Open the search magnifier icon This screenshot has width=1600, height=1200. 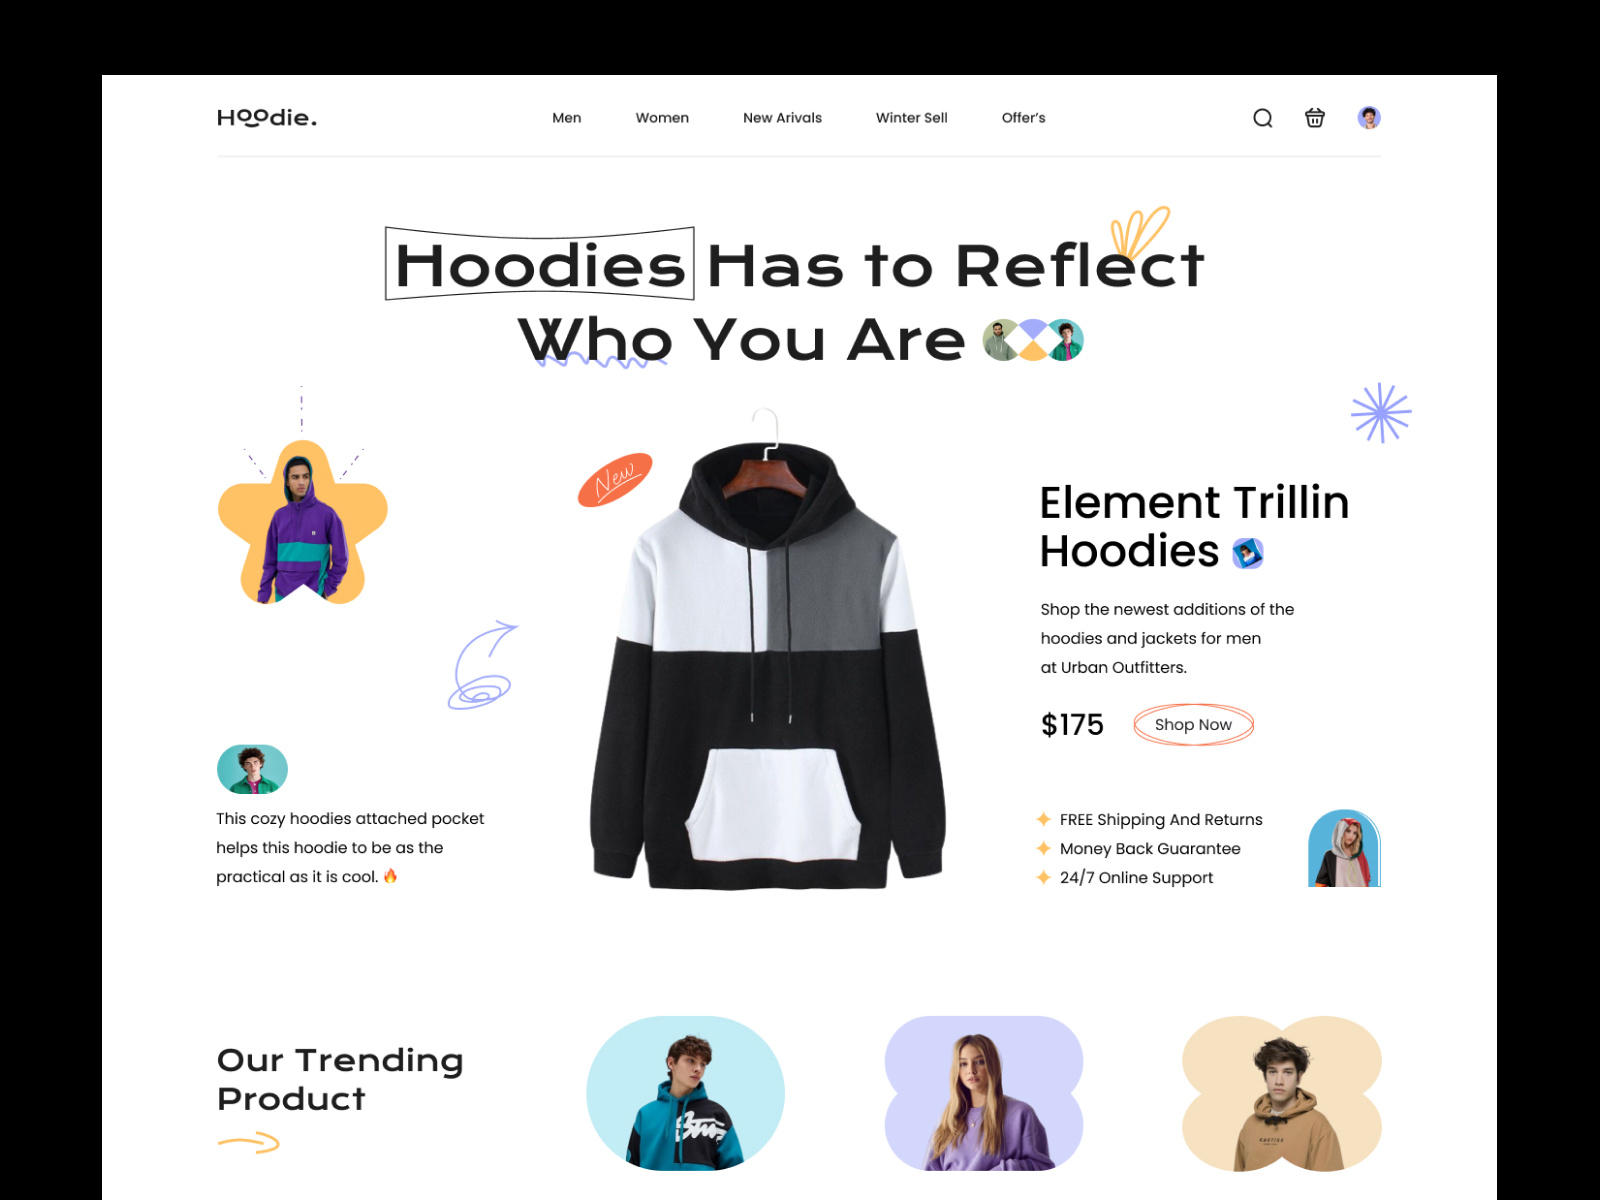[1263, 118]
